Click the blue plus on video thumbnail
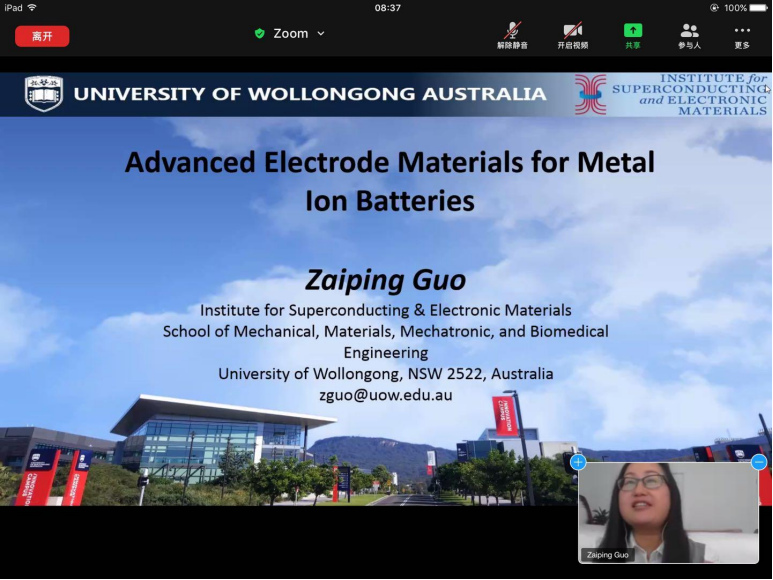Viewport: 773px width, 580px height. click(578, 462)
